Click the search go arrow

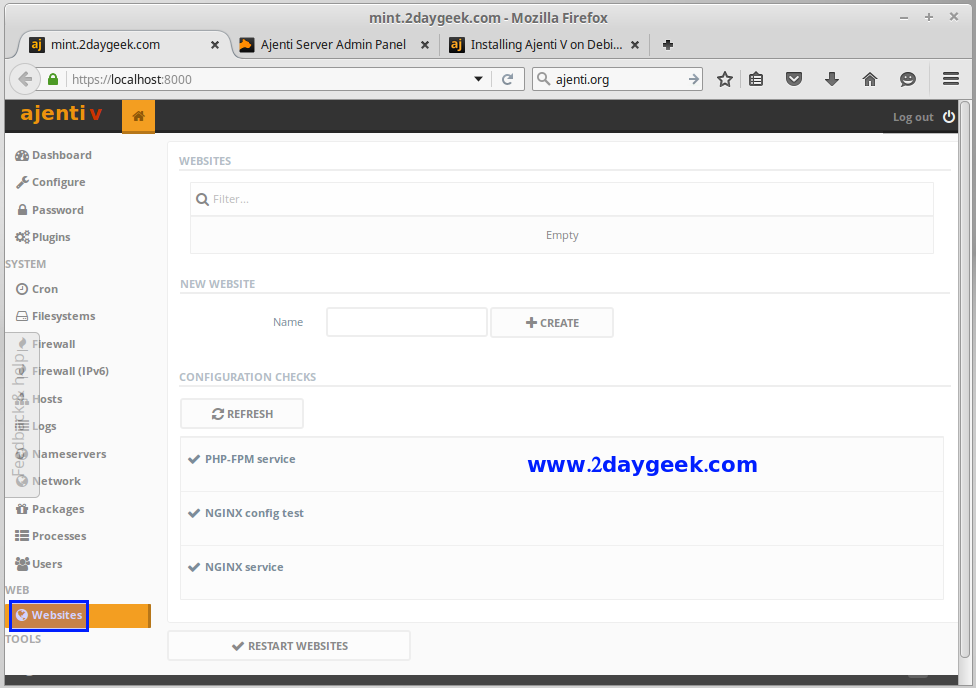click(x=693, y=79)
